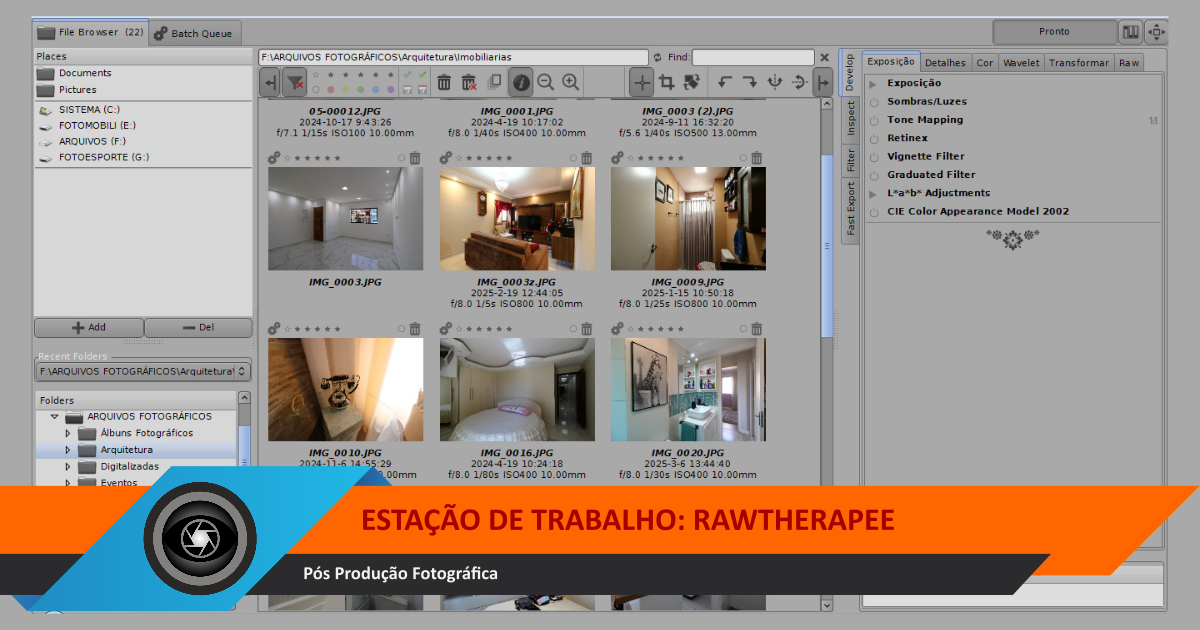Enable the Sombras/Luzes tool power toggle
Image resolution: width=1200 pixels, height=630 pixels.
click(874, 102)
